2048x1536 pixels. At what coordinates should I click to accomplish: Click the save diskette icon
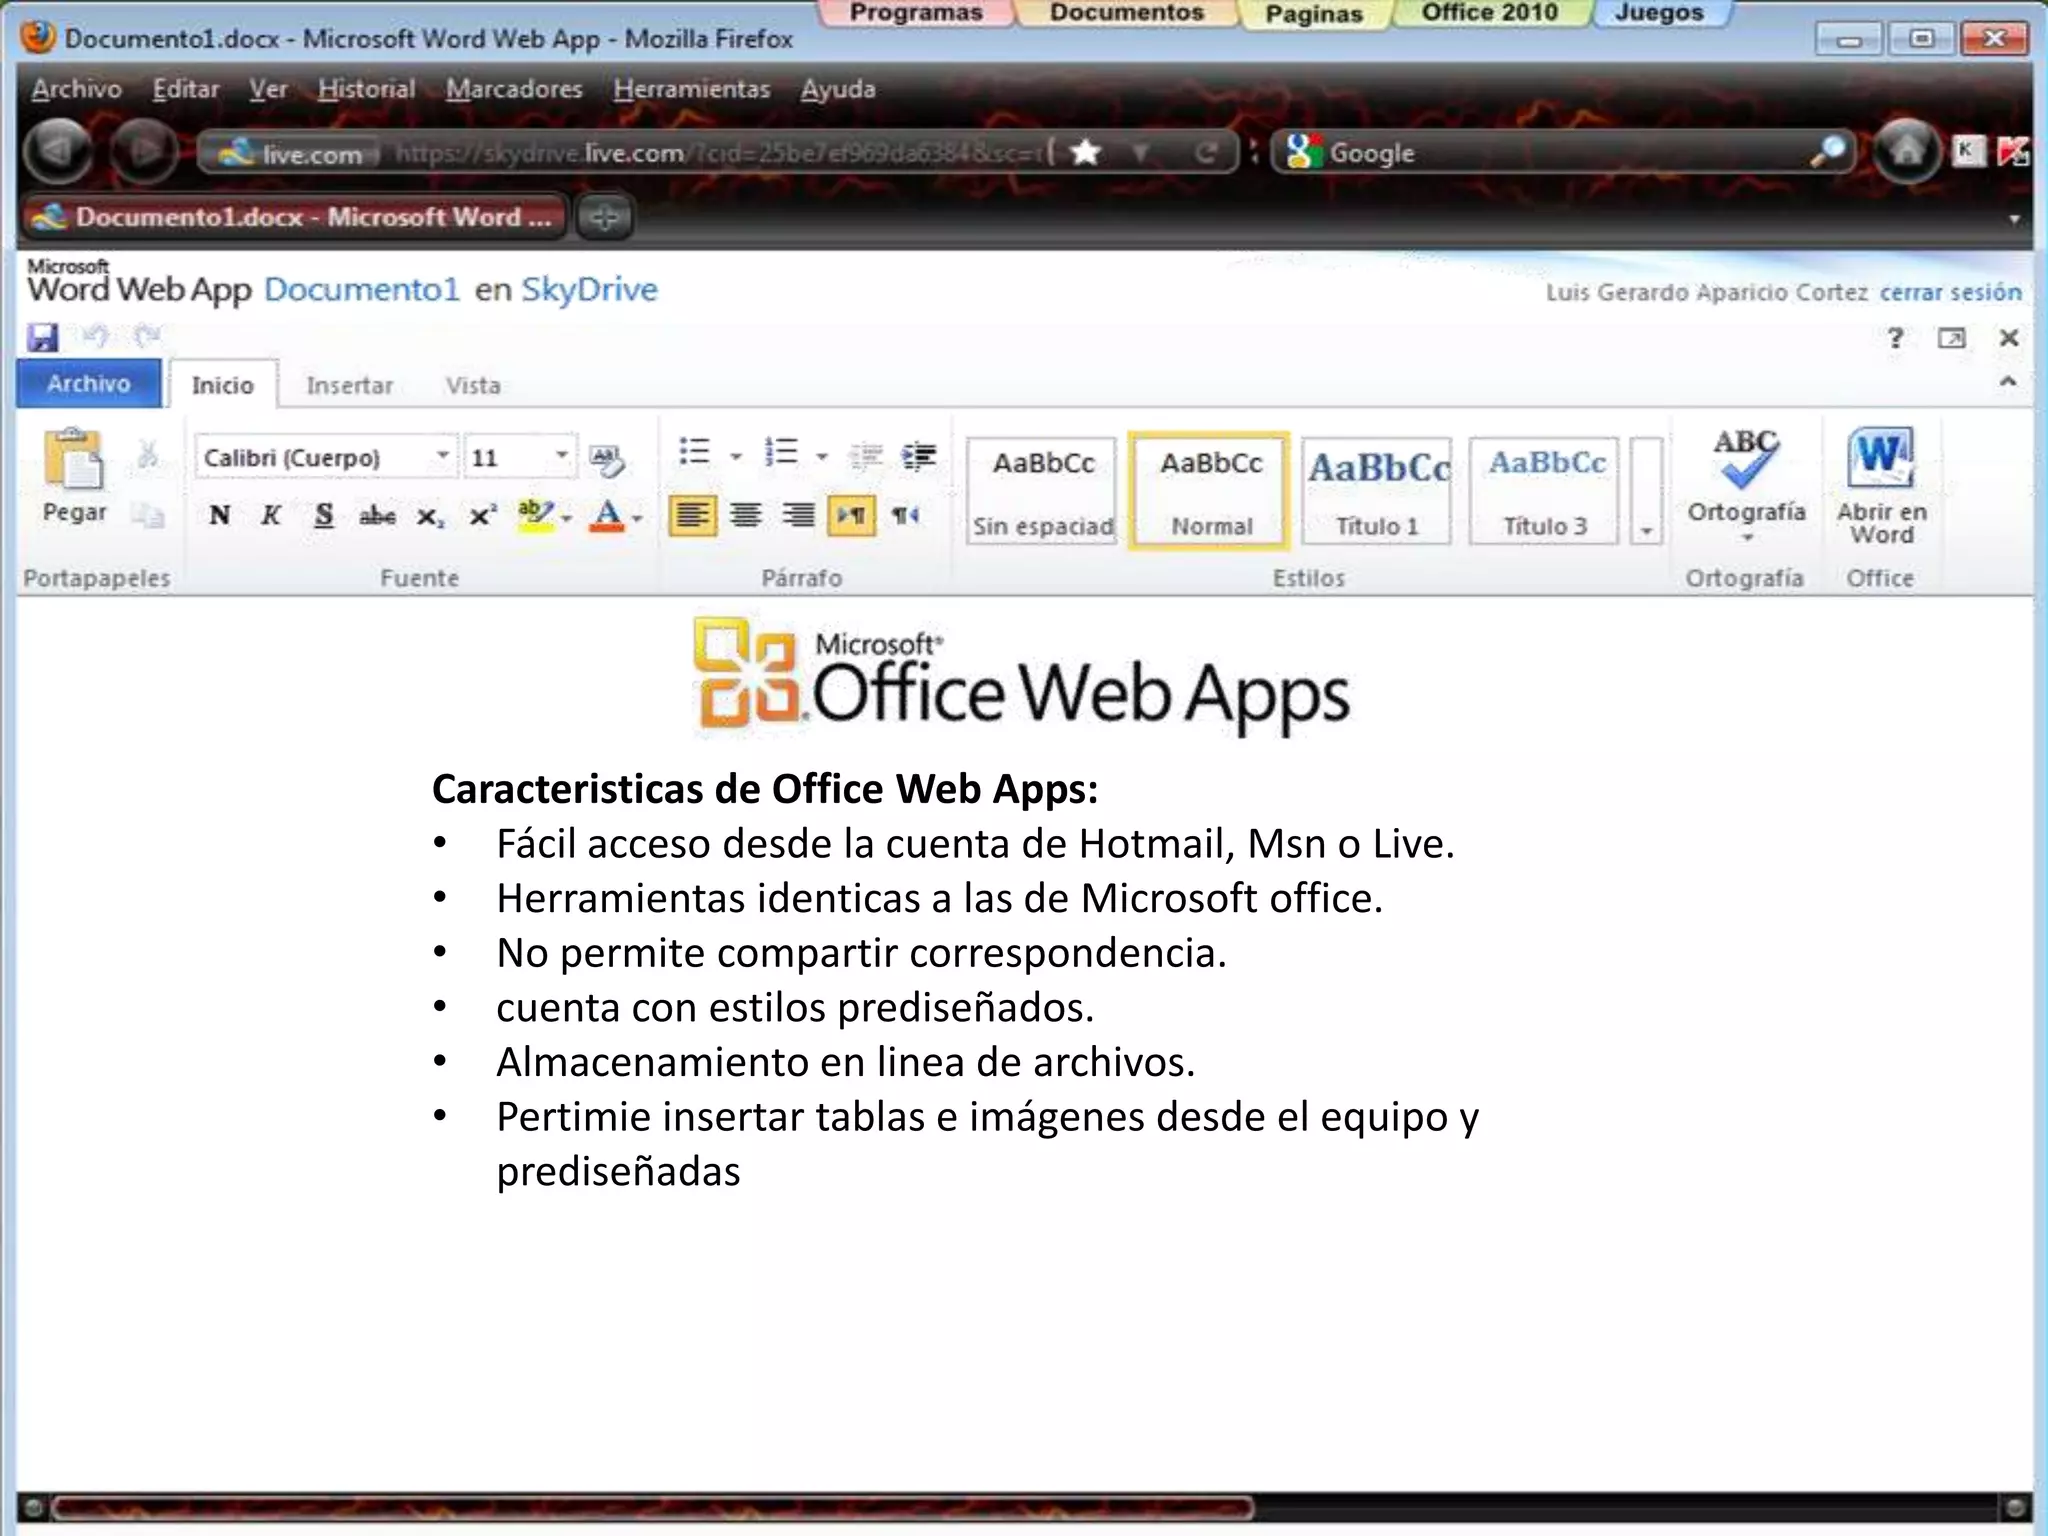point(42,337)
